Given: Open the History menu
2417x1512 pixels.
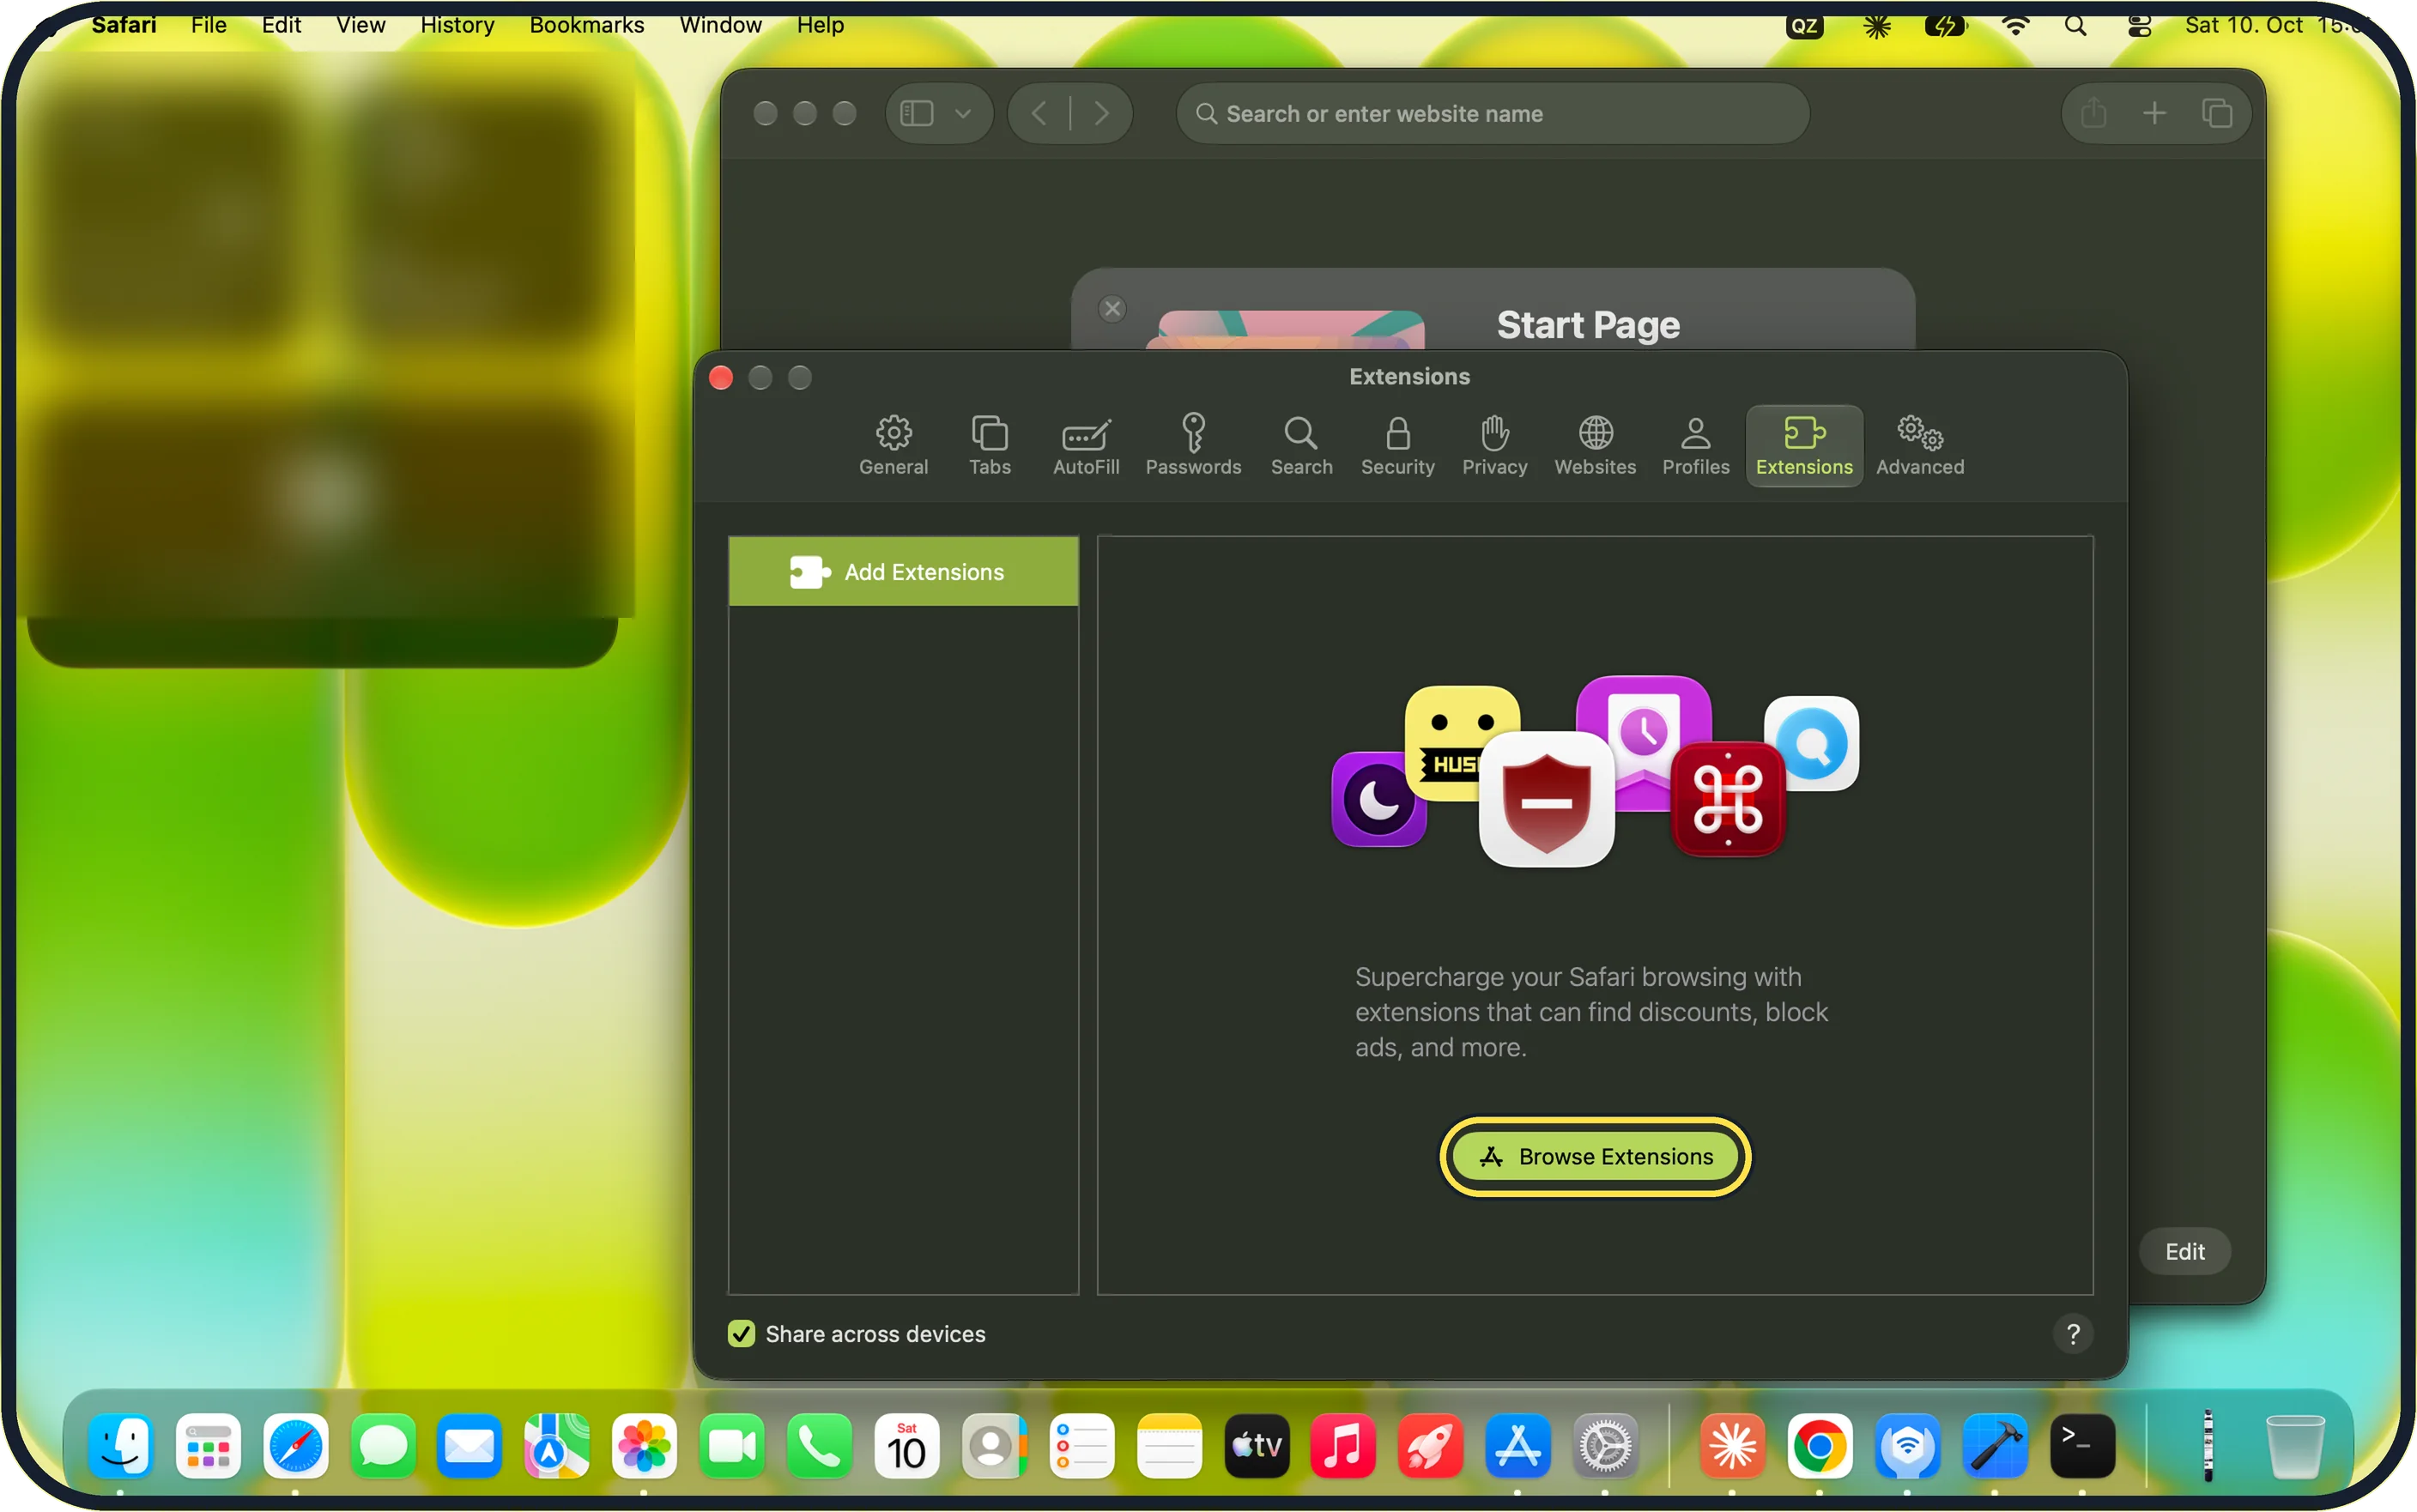Looking at the screenshot, I should (x=457, y=25).
